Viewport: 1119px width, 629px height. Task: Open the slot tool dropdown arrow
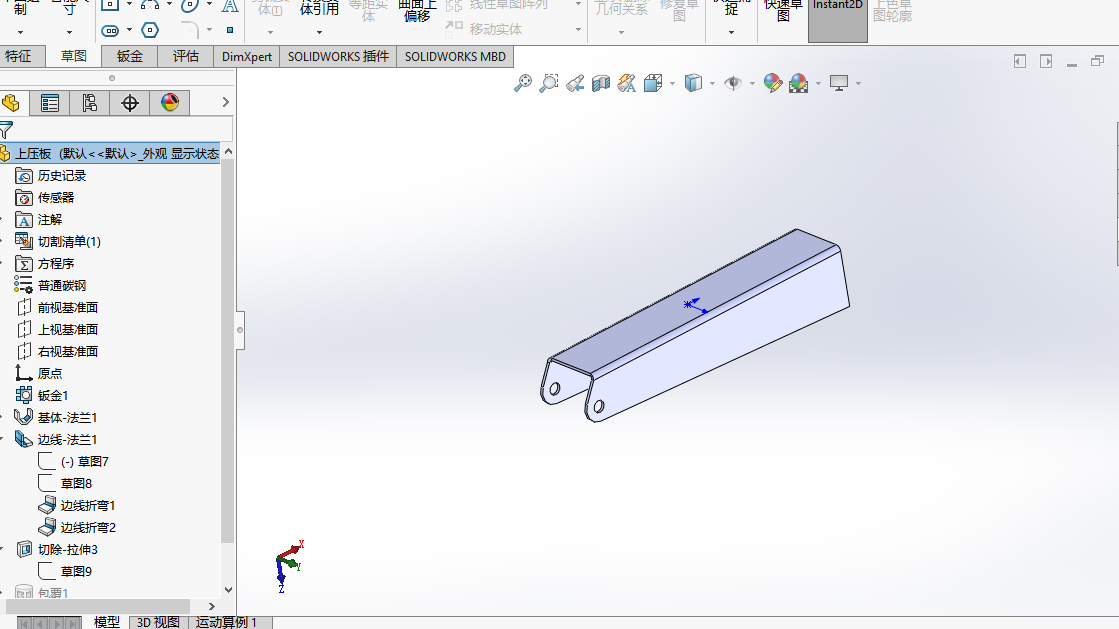[129, 30]
